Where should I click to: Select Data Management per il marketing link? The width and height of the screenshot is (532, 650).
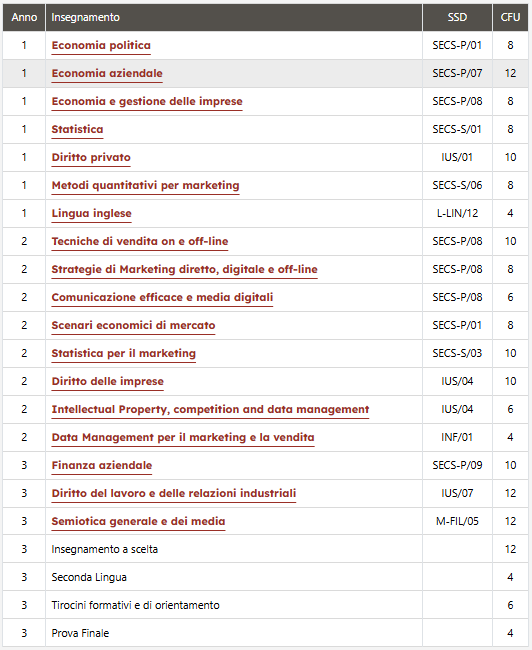pyautogui.click(x=183, y=437)
